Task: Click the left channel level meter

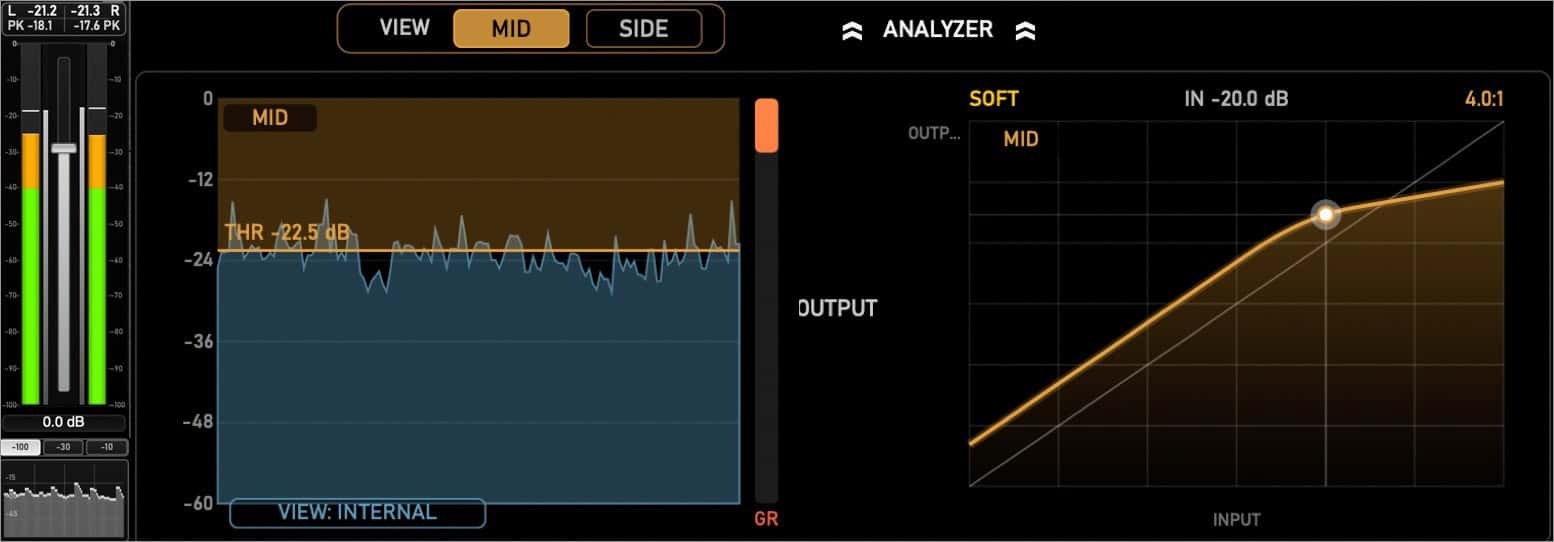Action: point(30,224)
